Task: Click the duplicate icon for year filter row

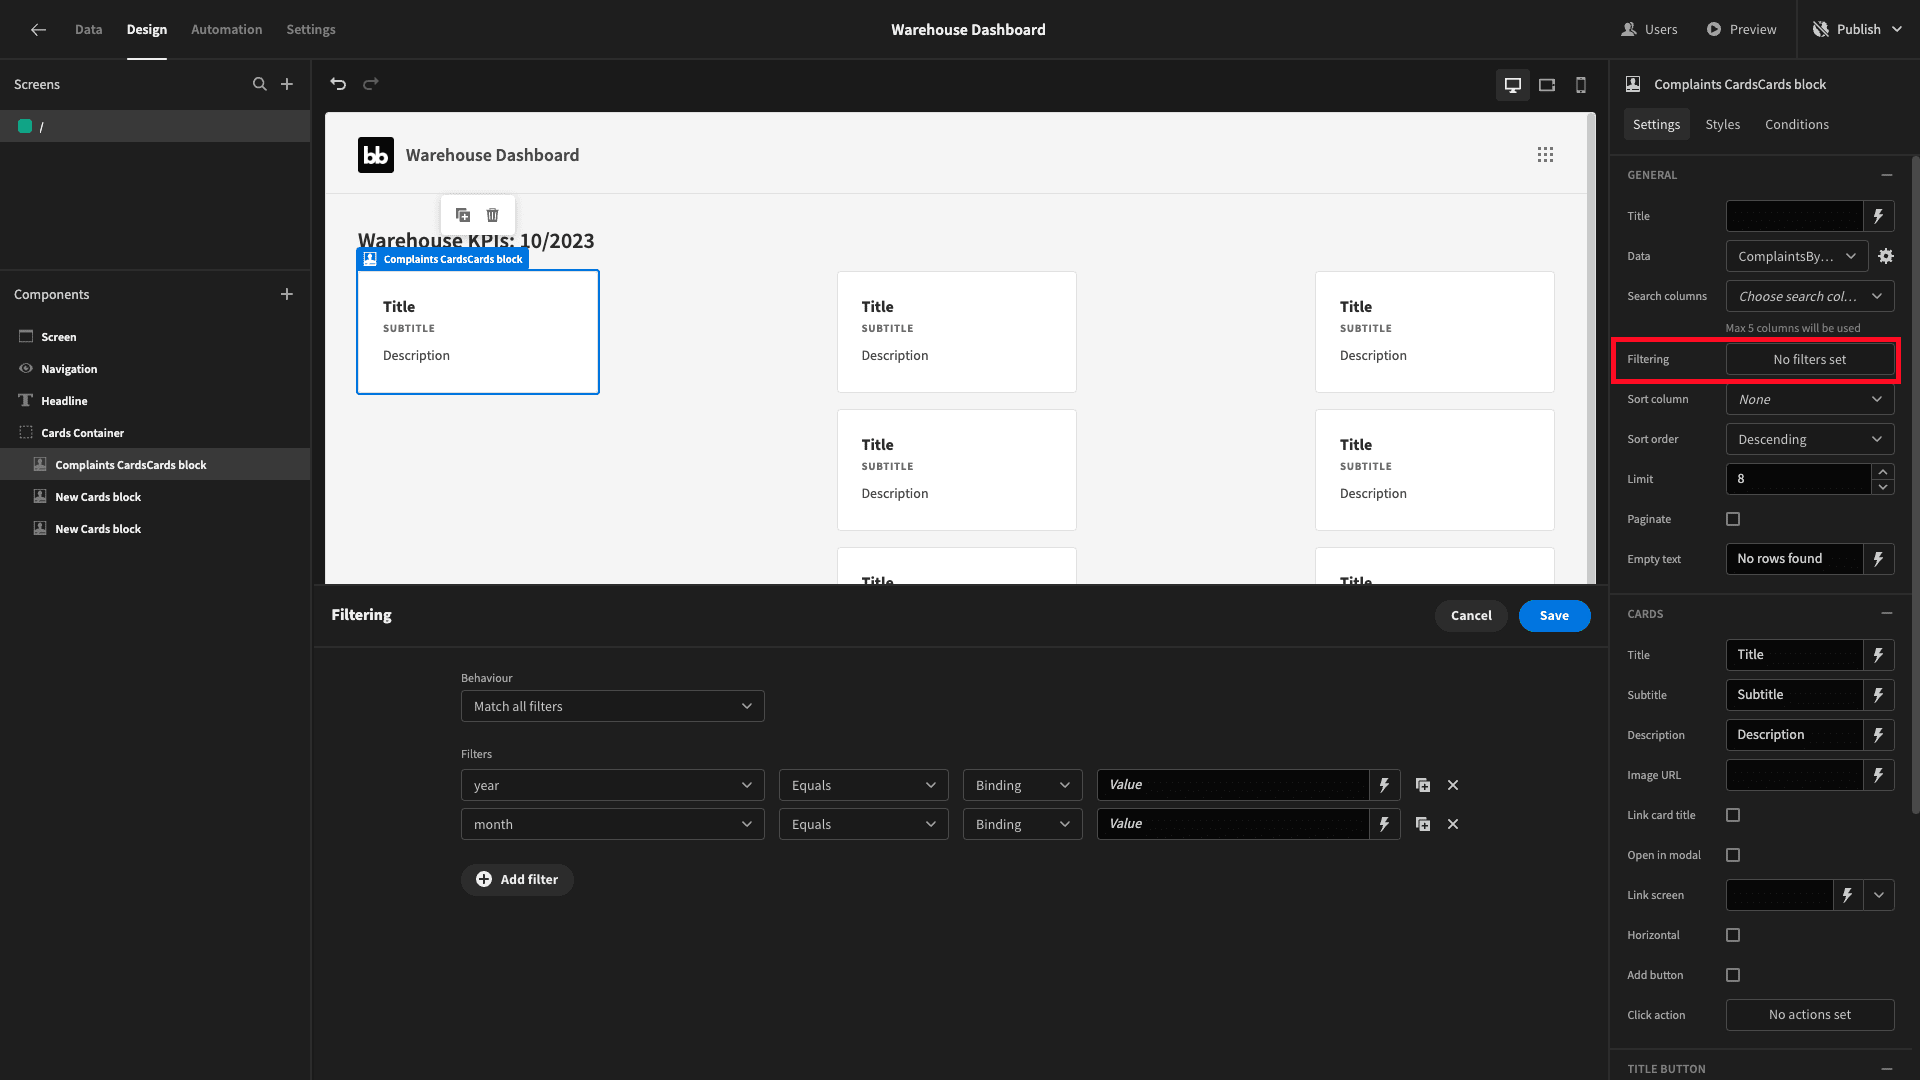Action: [x=1423, y=785]
